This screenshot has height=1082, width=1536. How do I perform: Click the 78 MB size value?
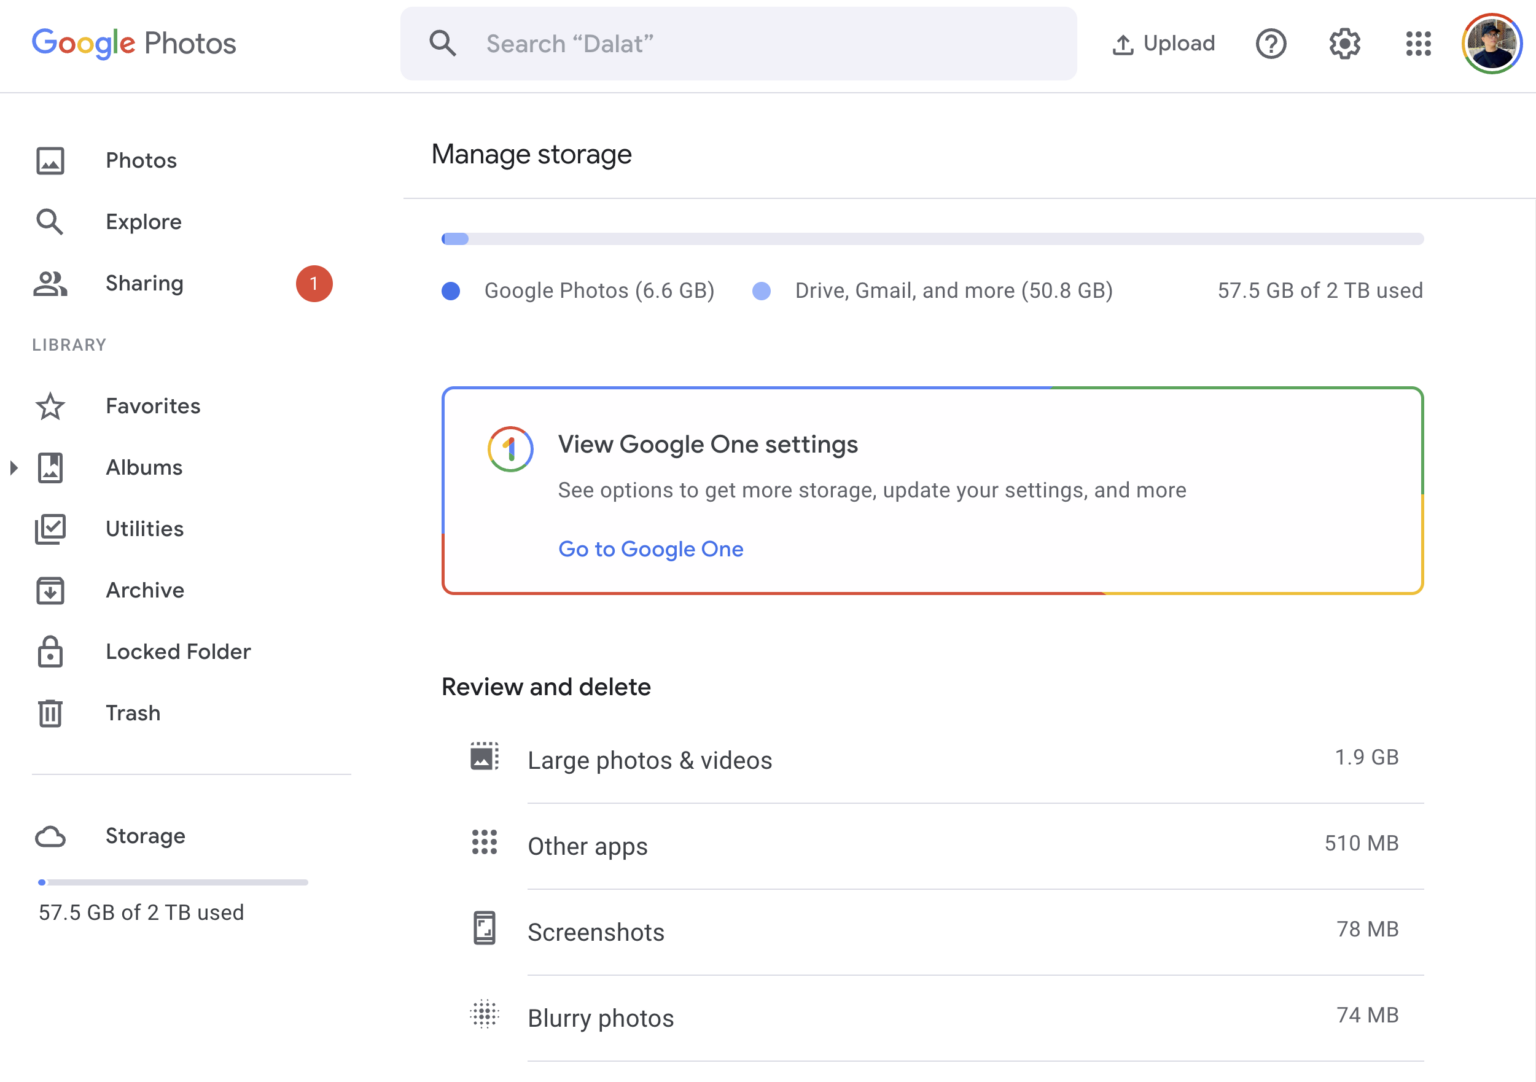[1367, 929]
